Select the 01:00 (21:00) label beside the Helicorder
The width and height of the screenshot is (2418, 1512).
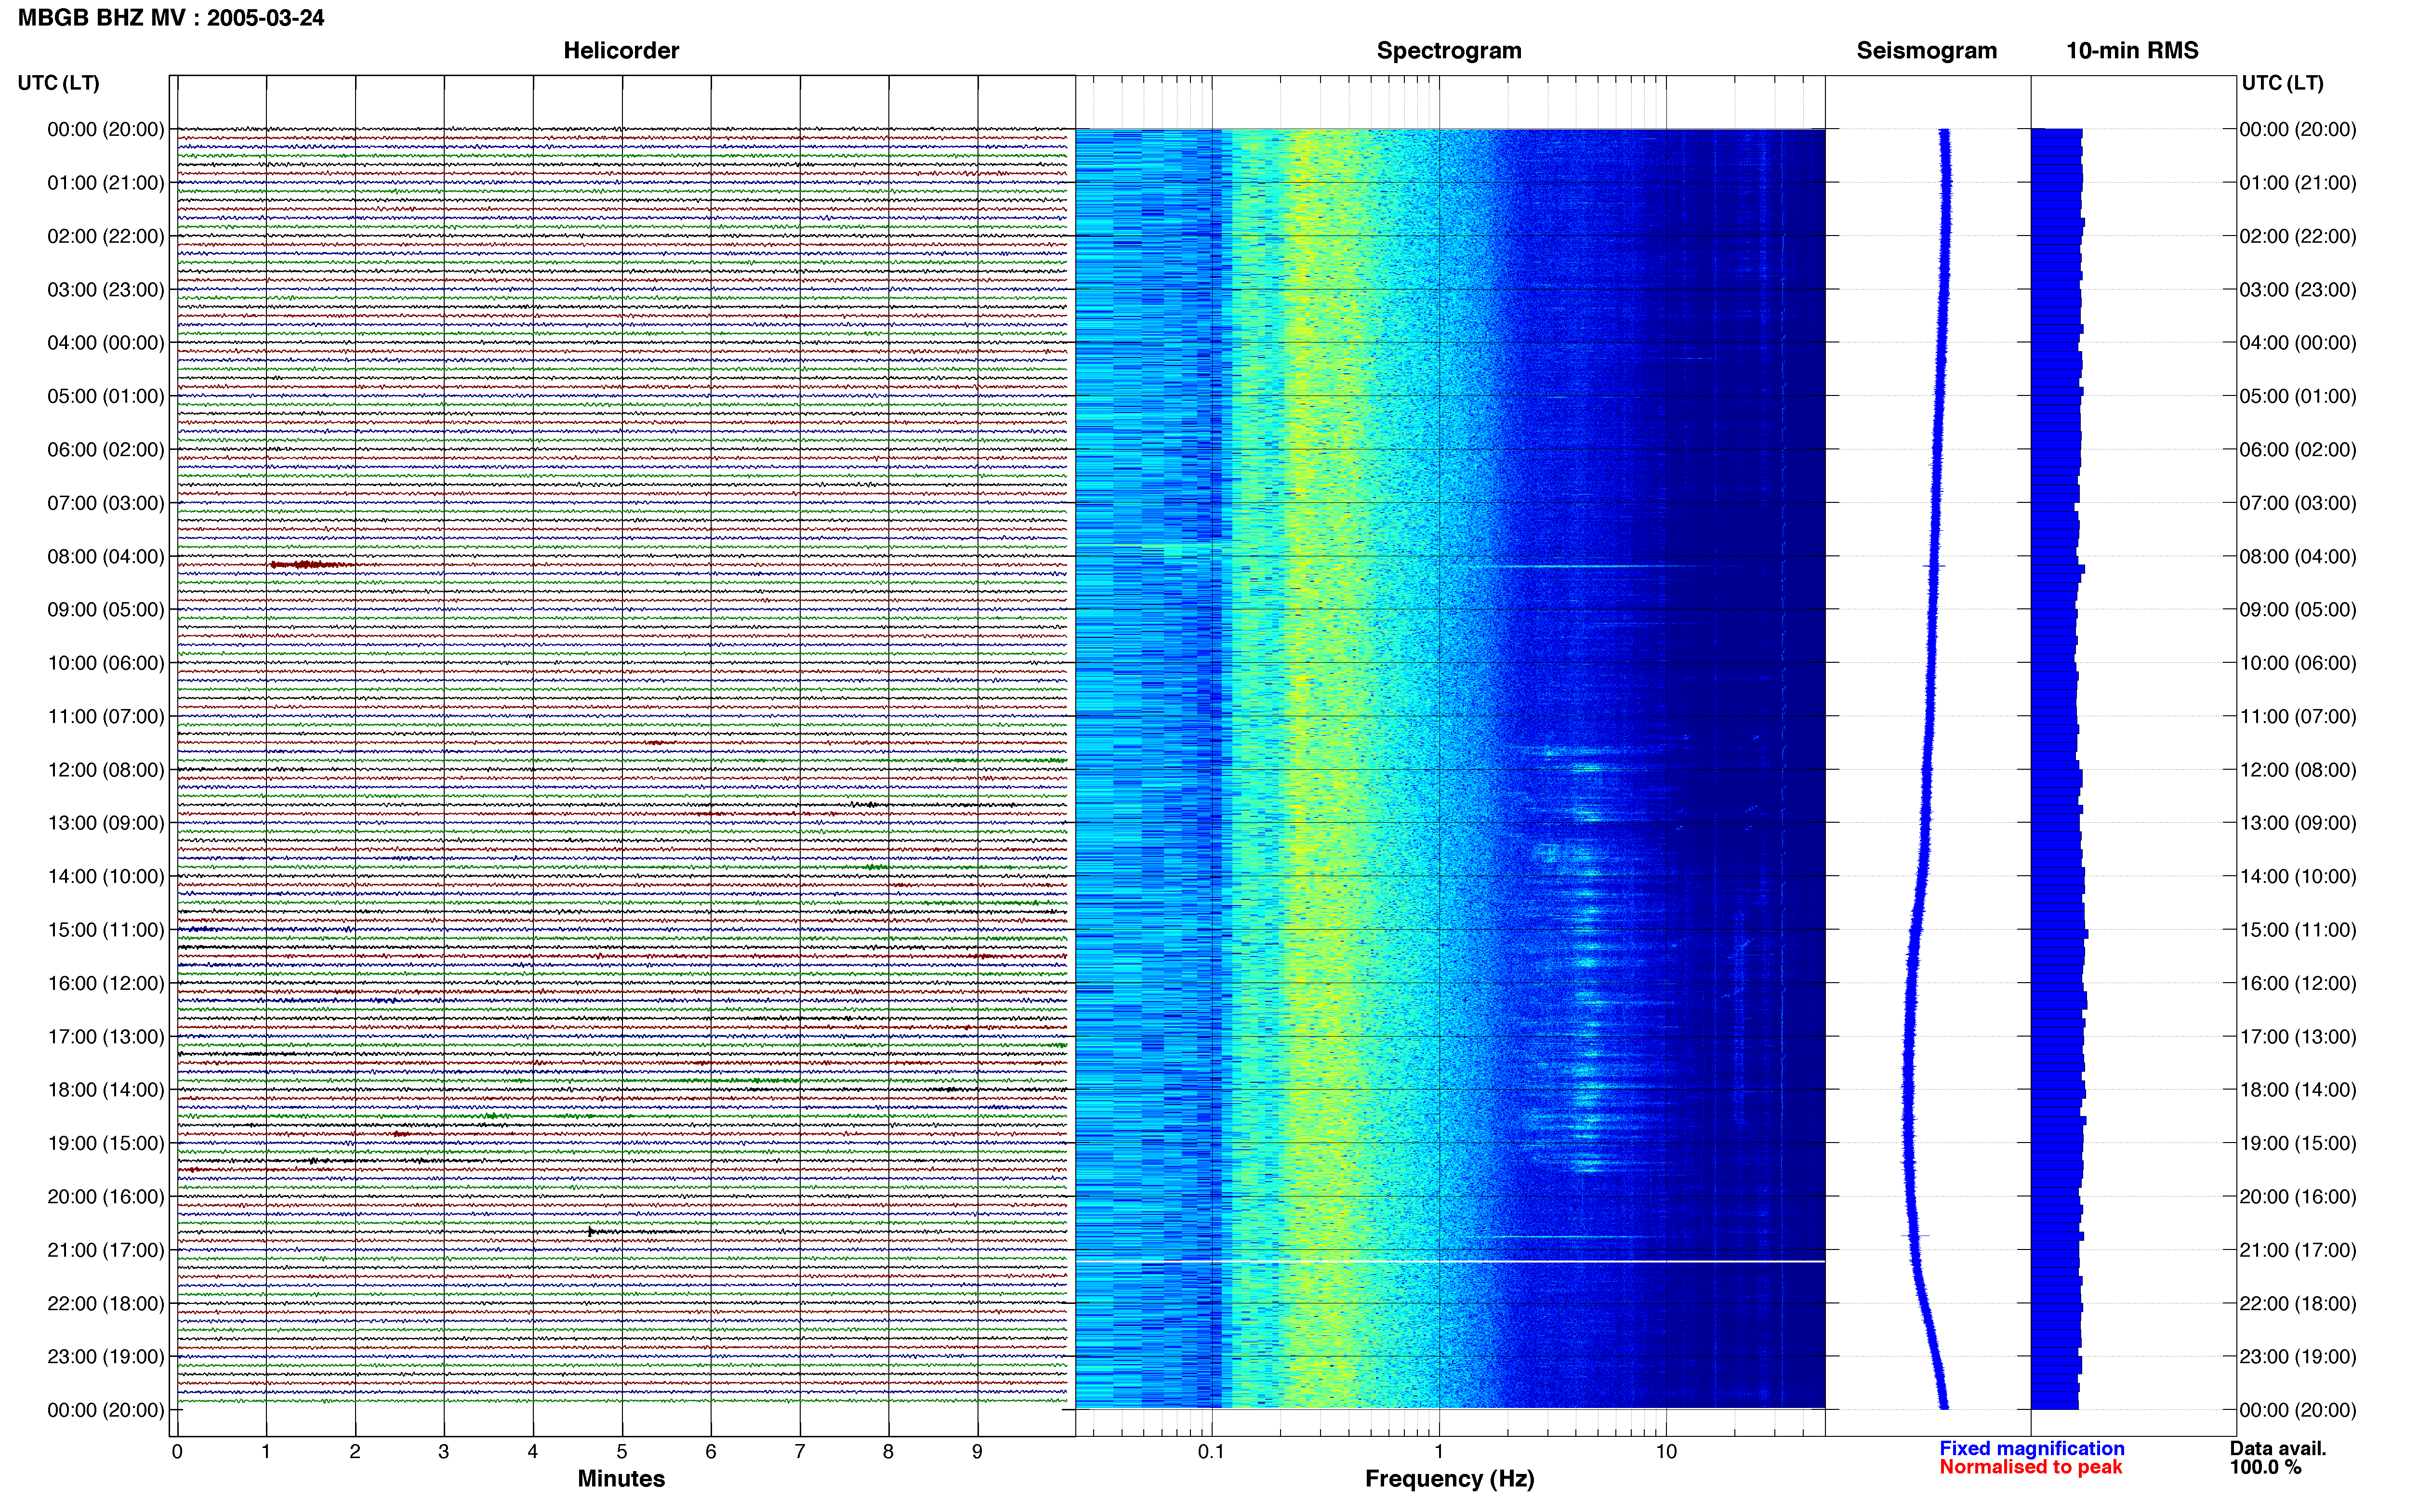click(106, 182)
